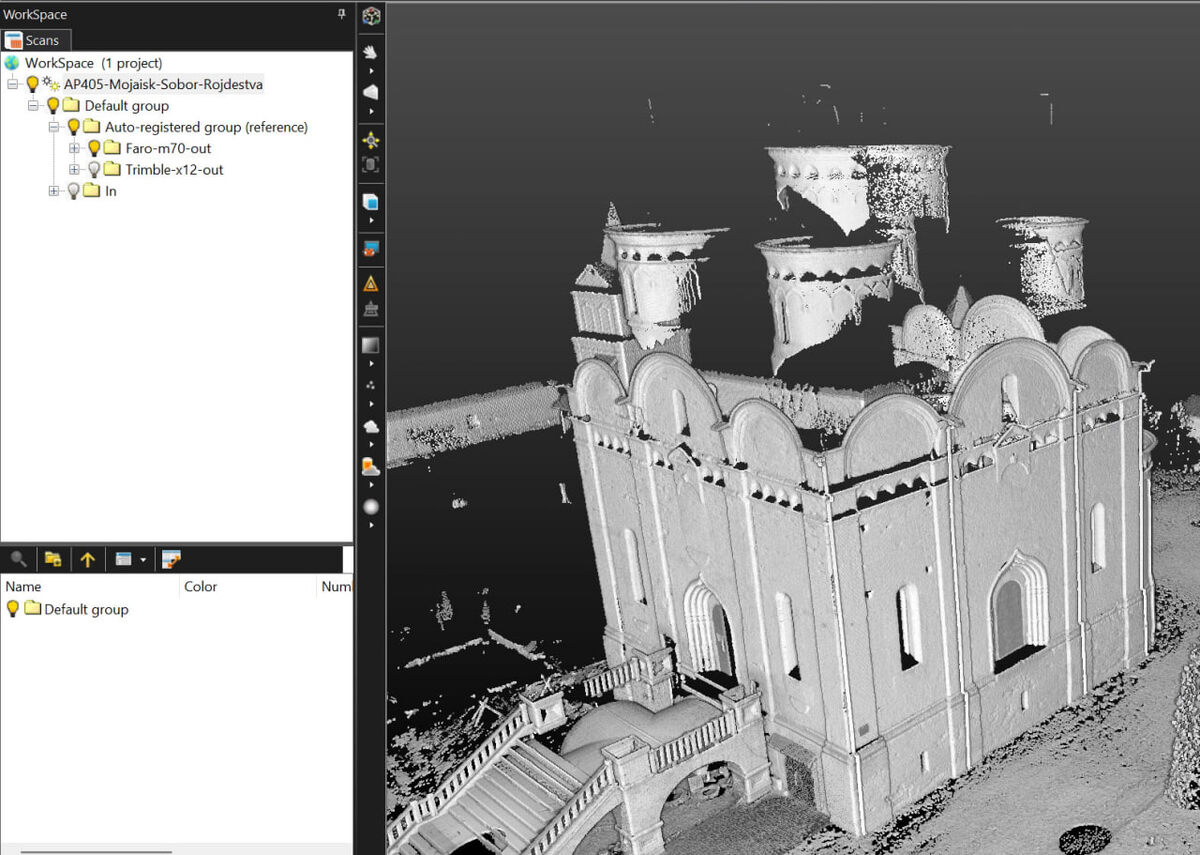Click the Faro-m70-out folder icon
Viewport: 1200px width, 855px height.
[x=111, y=148]
